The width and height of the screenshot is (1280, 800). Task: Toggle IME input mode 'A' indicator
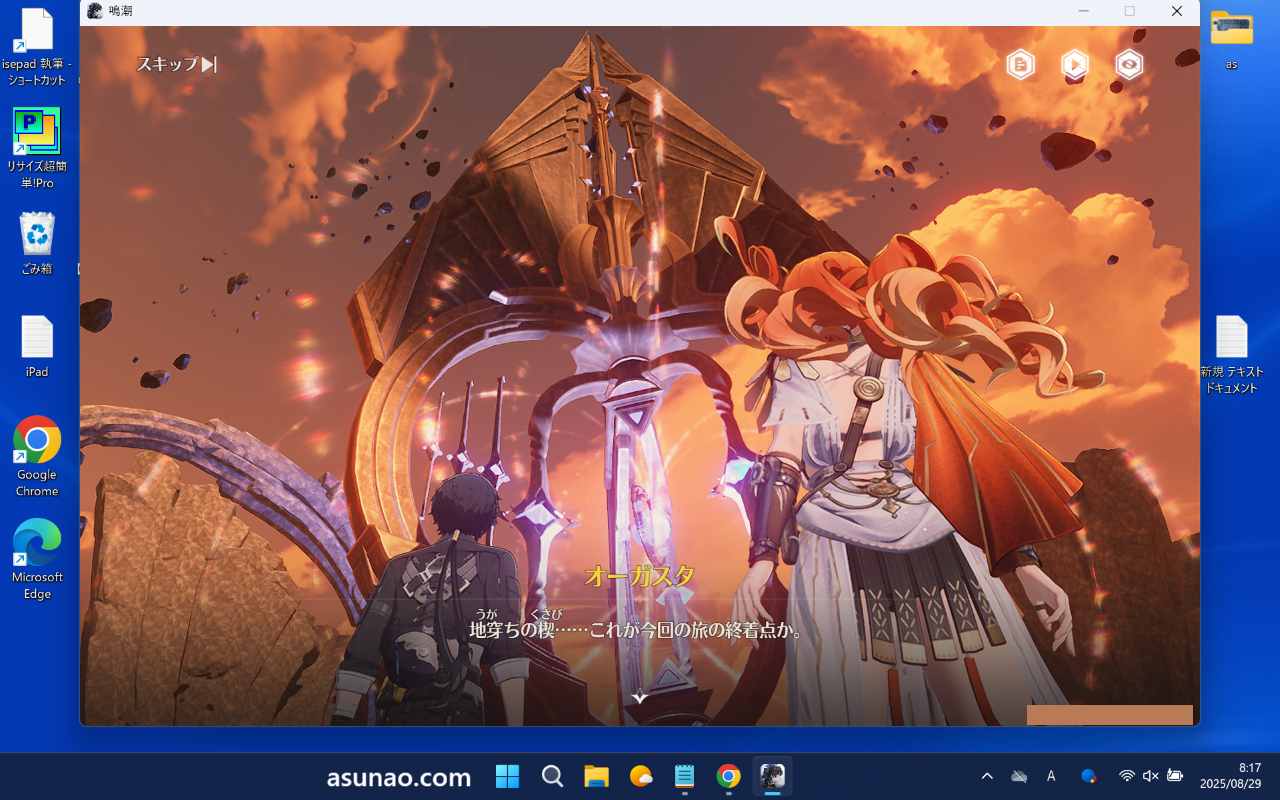(x=1051, y=776)
